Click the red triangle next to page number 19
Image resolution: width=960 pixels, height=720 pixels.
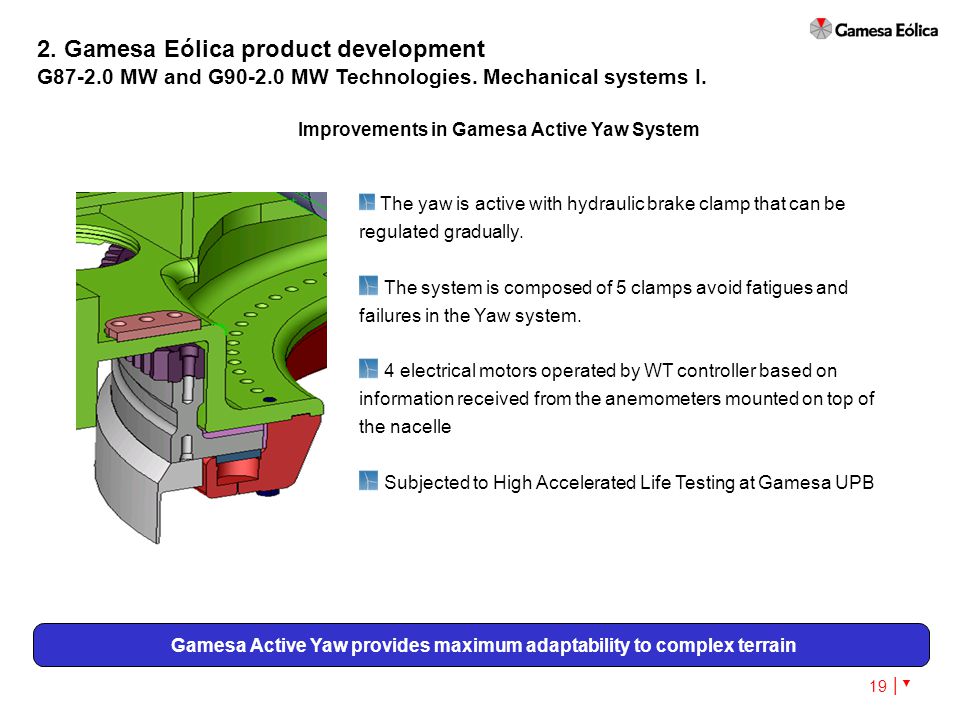click(x=907, y=683)
